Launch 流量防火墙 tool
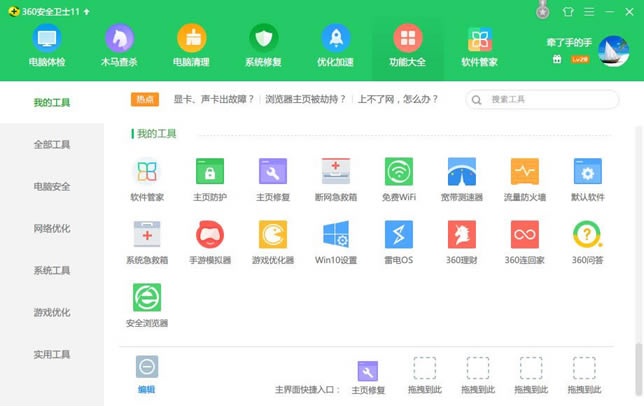 [524, 178]
